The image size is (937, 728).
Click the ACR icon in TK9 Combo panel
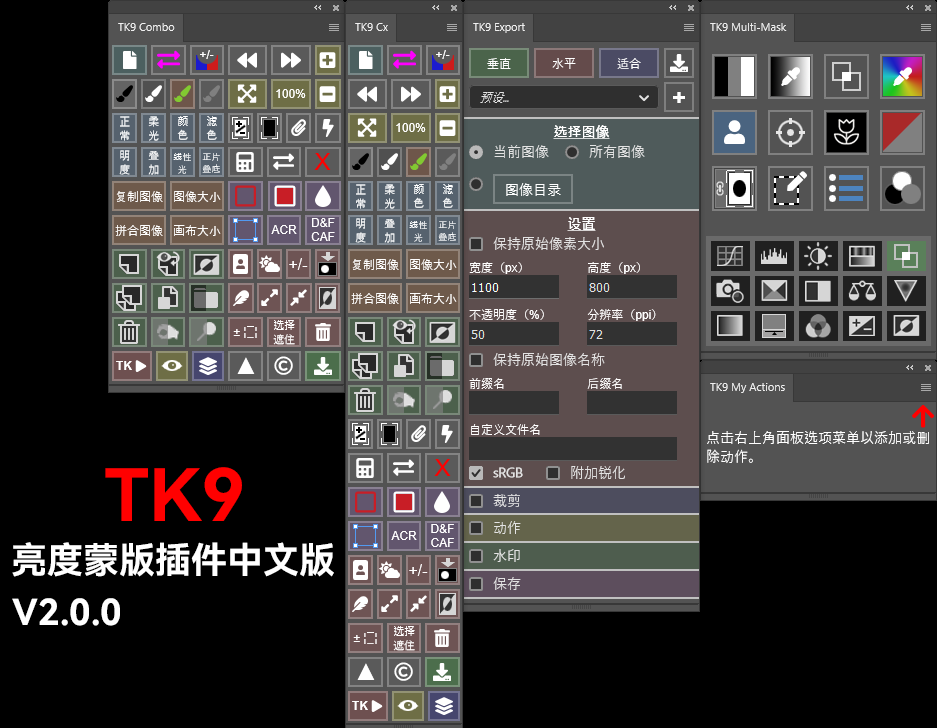284,229
